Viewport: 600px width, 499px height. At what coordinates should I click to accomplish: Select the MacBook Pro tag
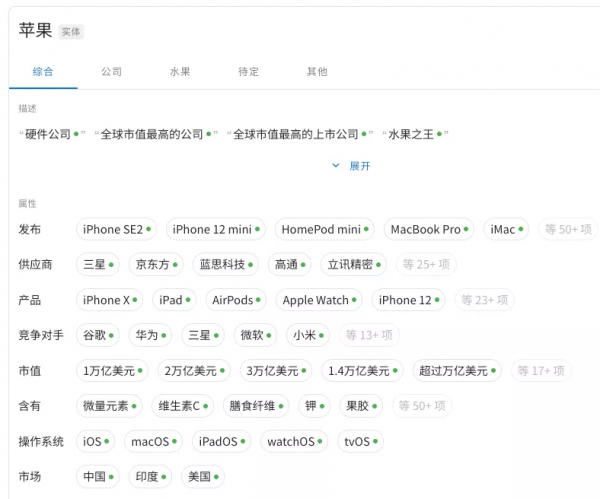tap(429, 229)
